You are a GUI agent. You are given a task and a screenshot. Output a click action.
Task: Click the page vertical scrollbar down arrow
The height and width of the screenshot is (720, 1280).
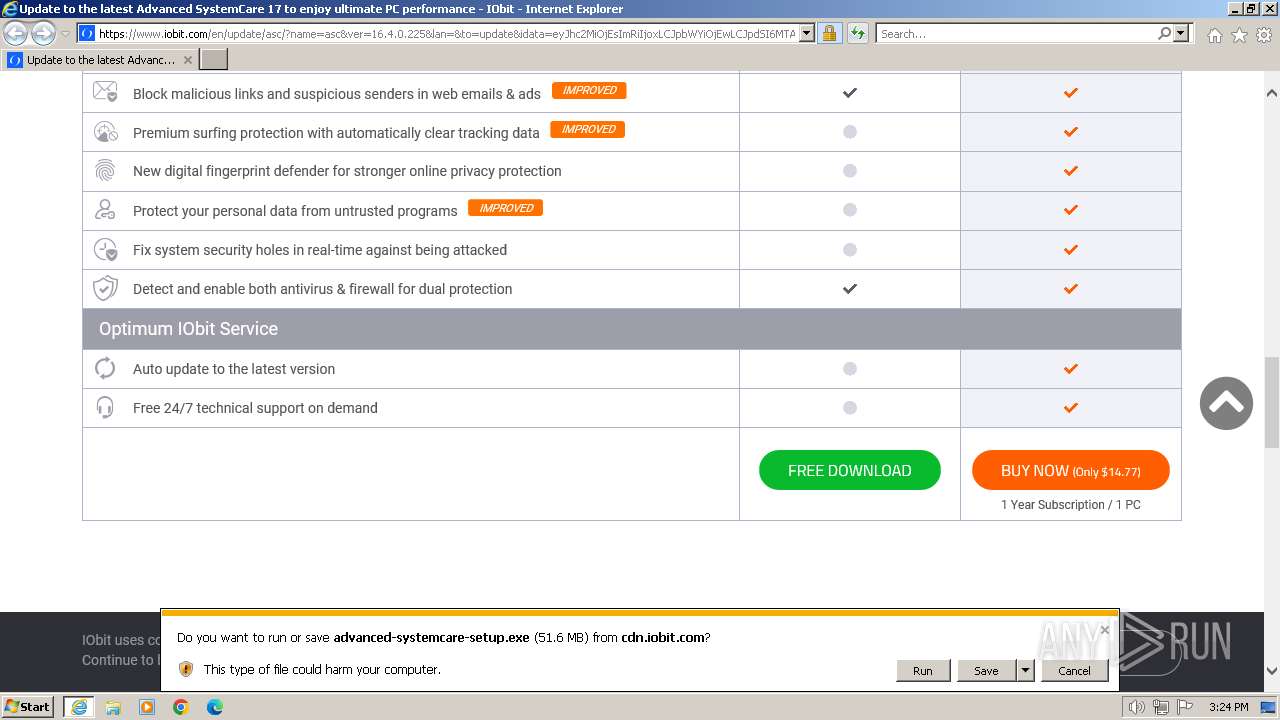coord(1272,671)
